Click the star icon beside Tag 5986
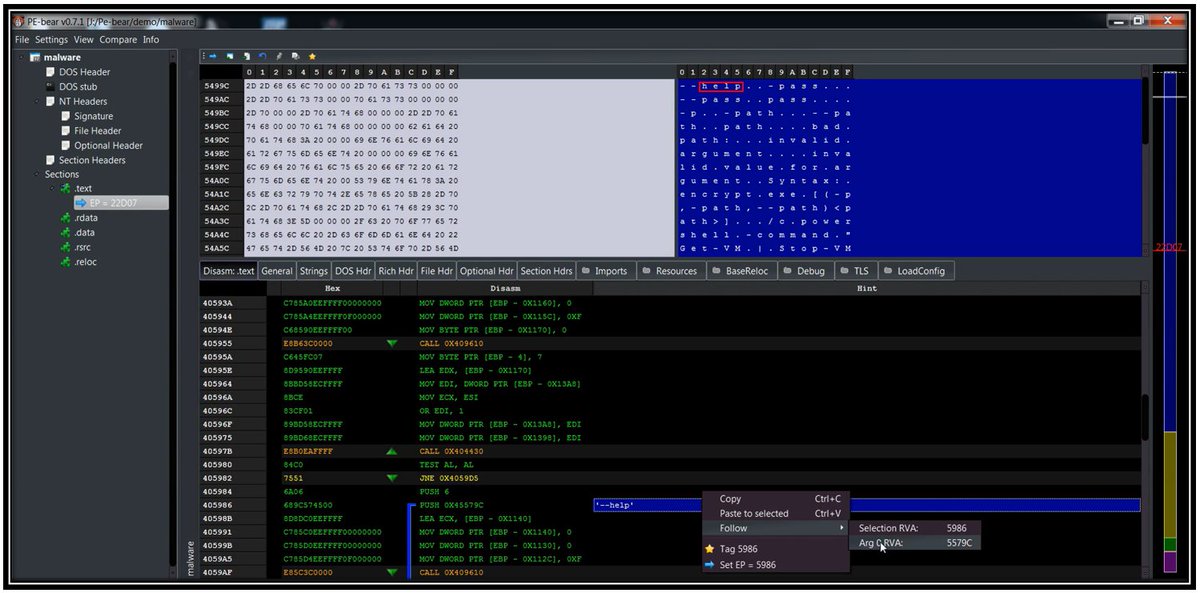Viewport: 1200px width, 593px height. [x=709, y=549]
